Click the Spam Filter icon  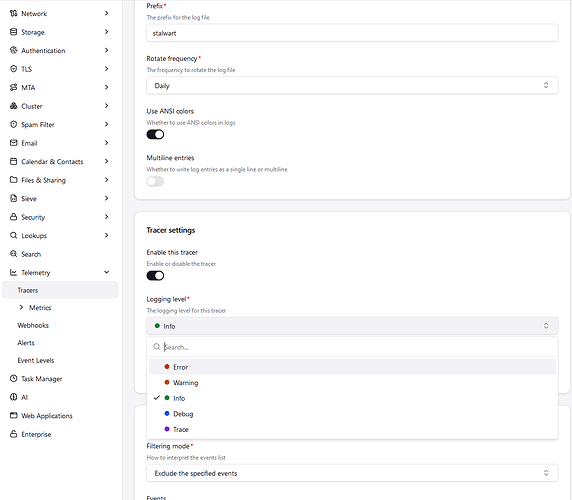[13, 124]
